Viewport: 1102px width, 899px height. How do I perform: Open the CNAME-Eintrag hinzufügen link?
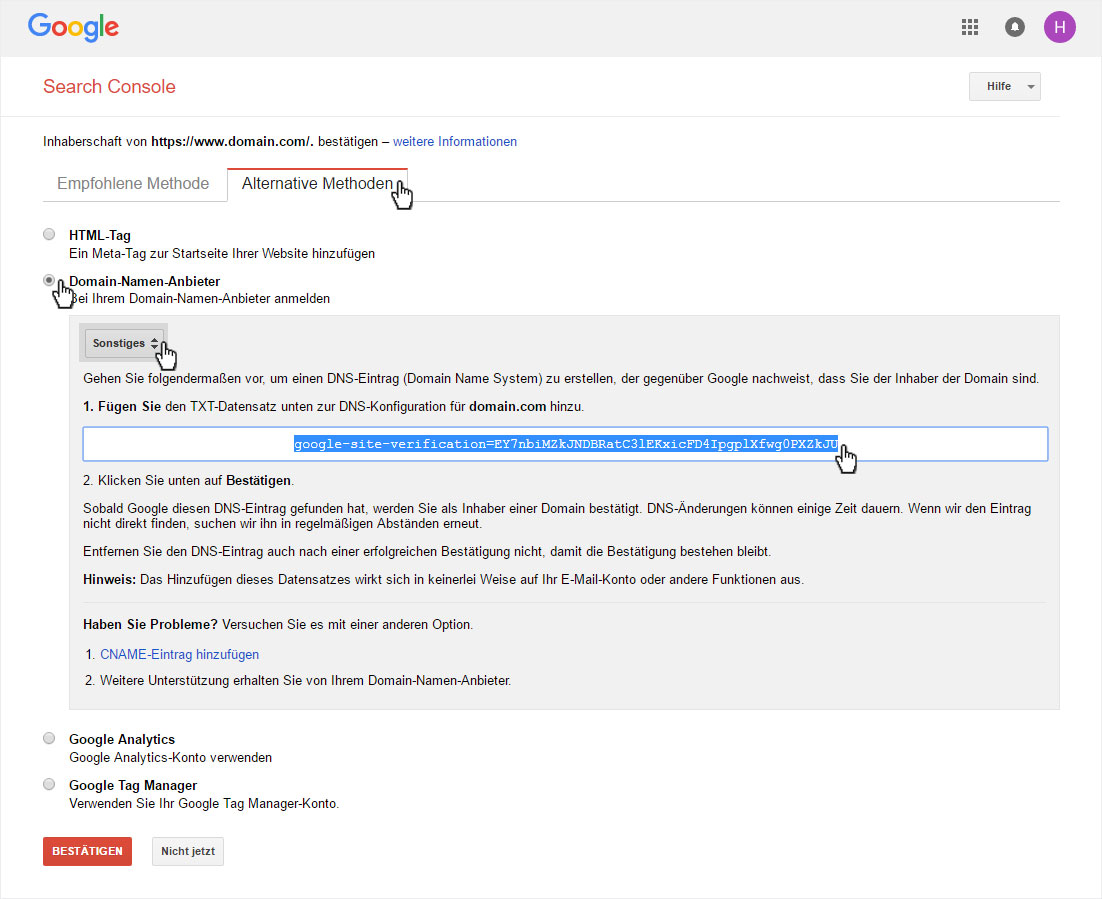click(x=180, y=654)
